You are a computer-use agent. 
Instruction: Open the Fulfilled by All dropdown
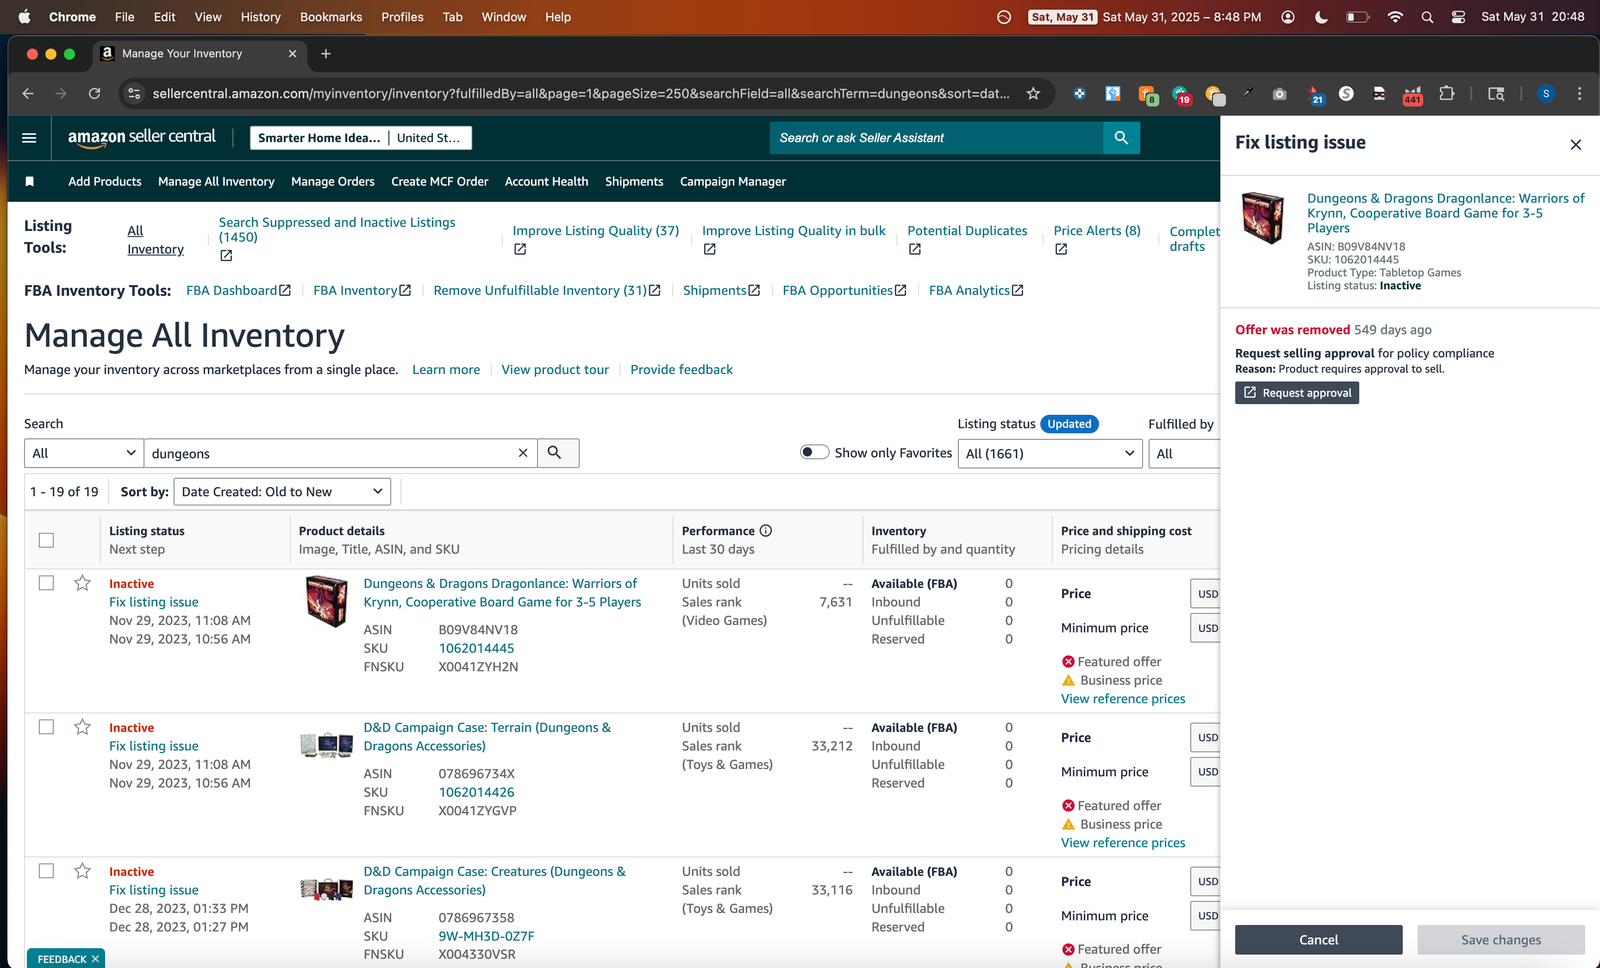1185,453
